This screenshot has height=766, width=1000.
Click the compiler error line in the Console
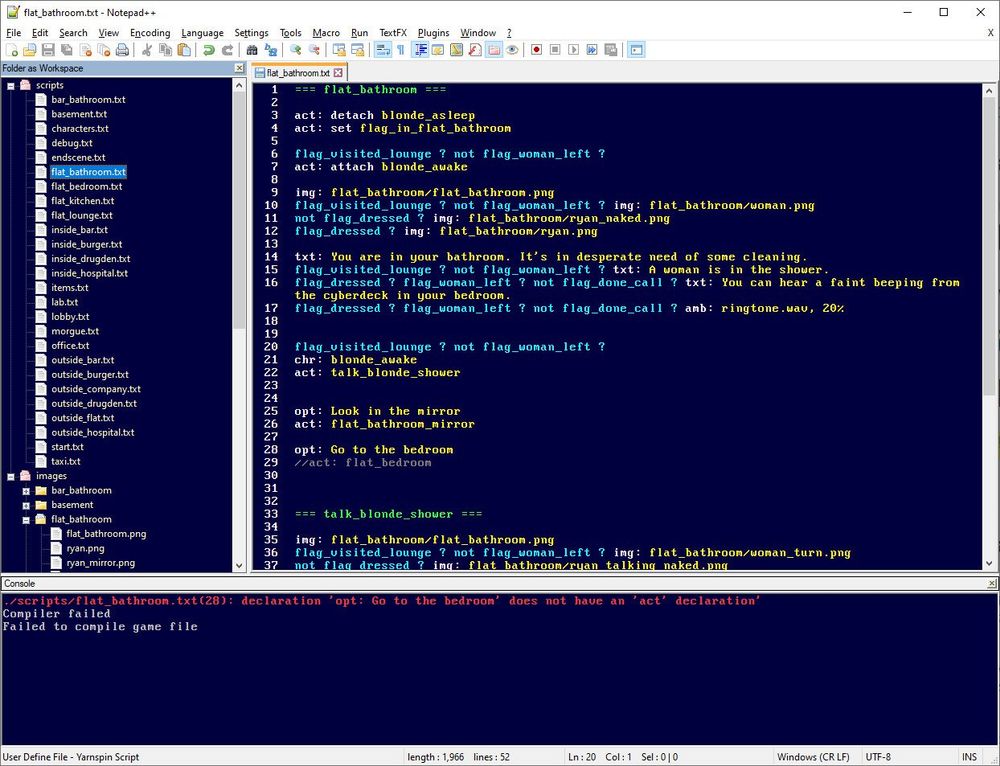(x=381, y=601)
